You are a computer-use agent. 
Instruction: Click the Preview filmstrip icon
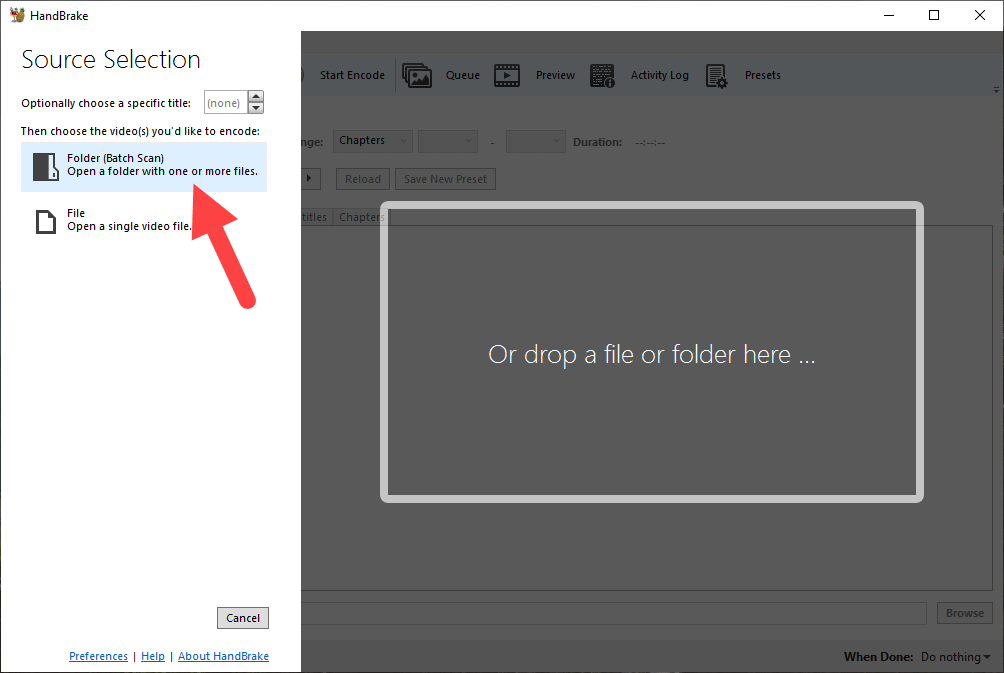pos(506,76)
